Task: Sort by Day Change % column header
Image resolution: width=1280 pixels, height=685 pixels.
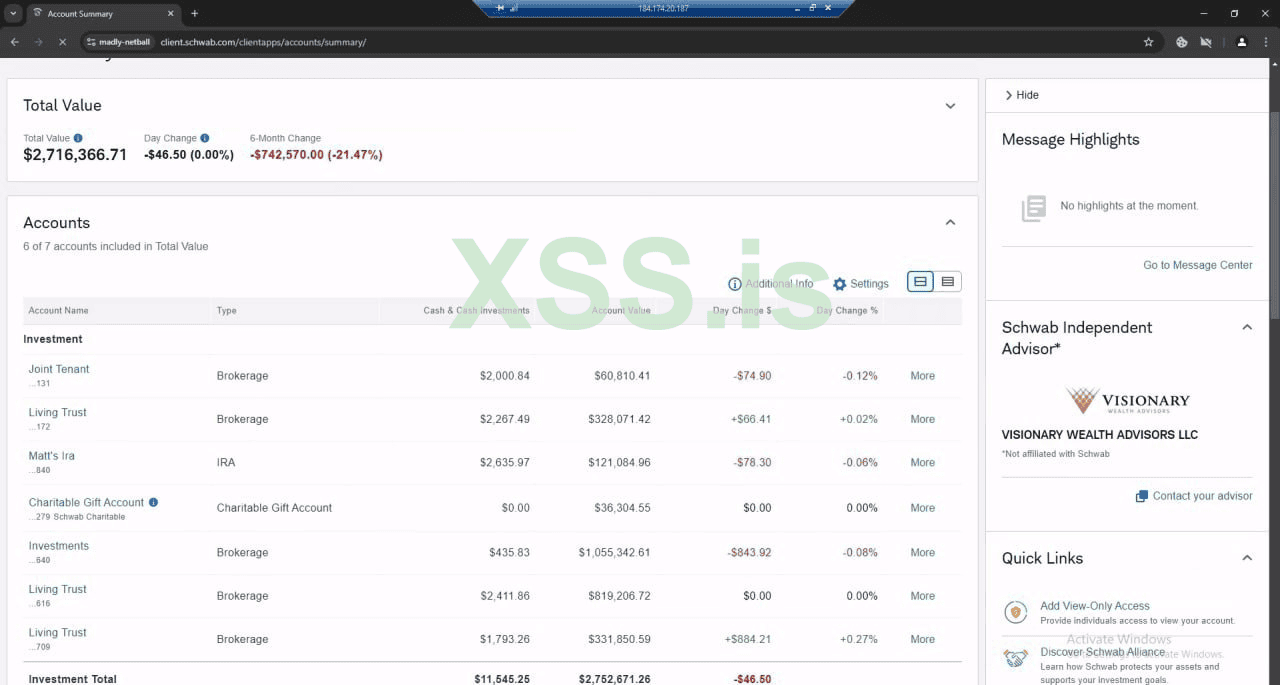Action: coord(847,310)
